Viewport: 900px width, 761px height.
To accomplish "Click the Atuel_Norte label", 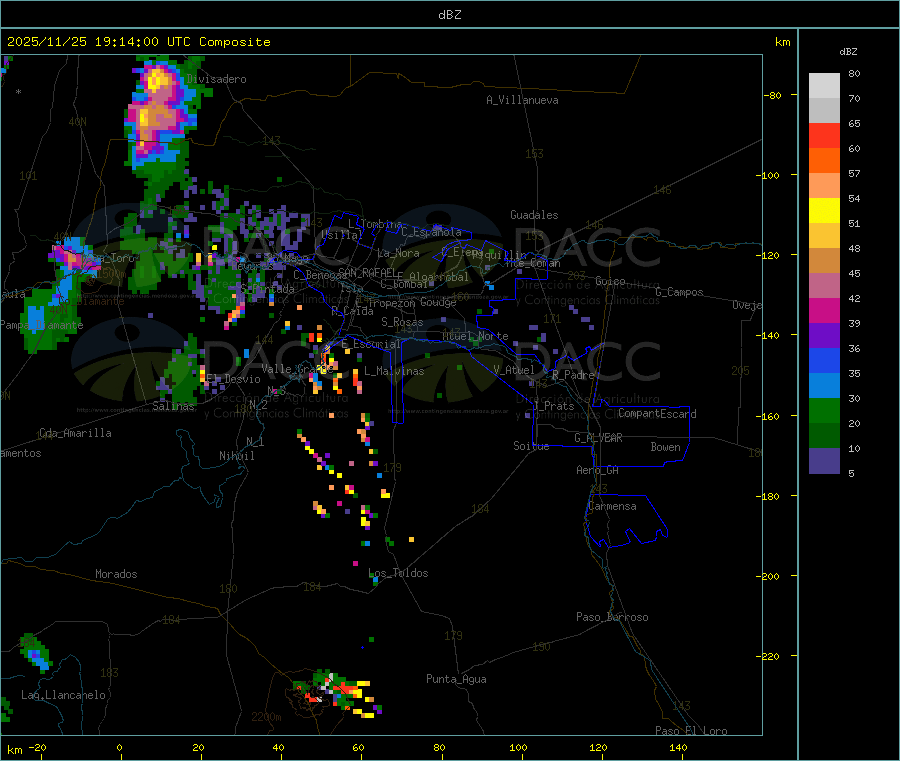I will pyautogui.click(x=475, y=336).
